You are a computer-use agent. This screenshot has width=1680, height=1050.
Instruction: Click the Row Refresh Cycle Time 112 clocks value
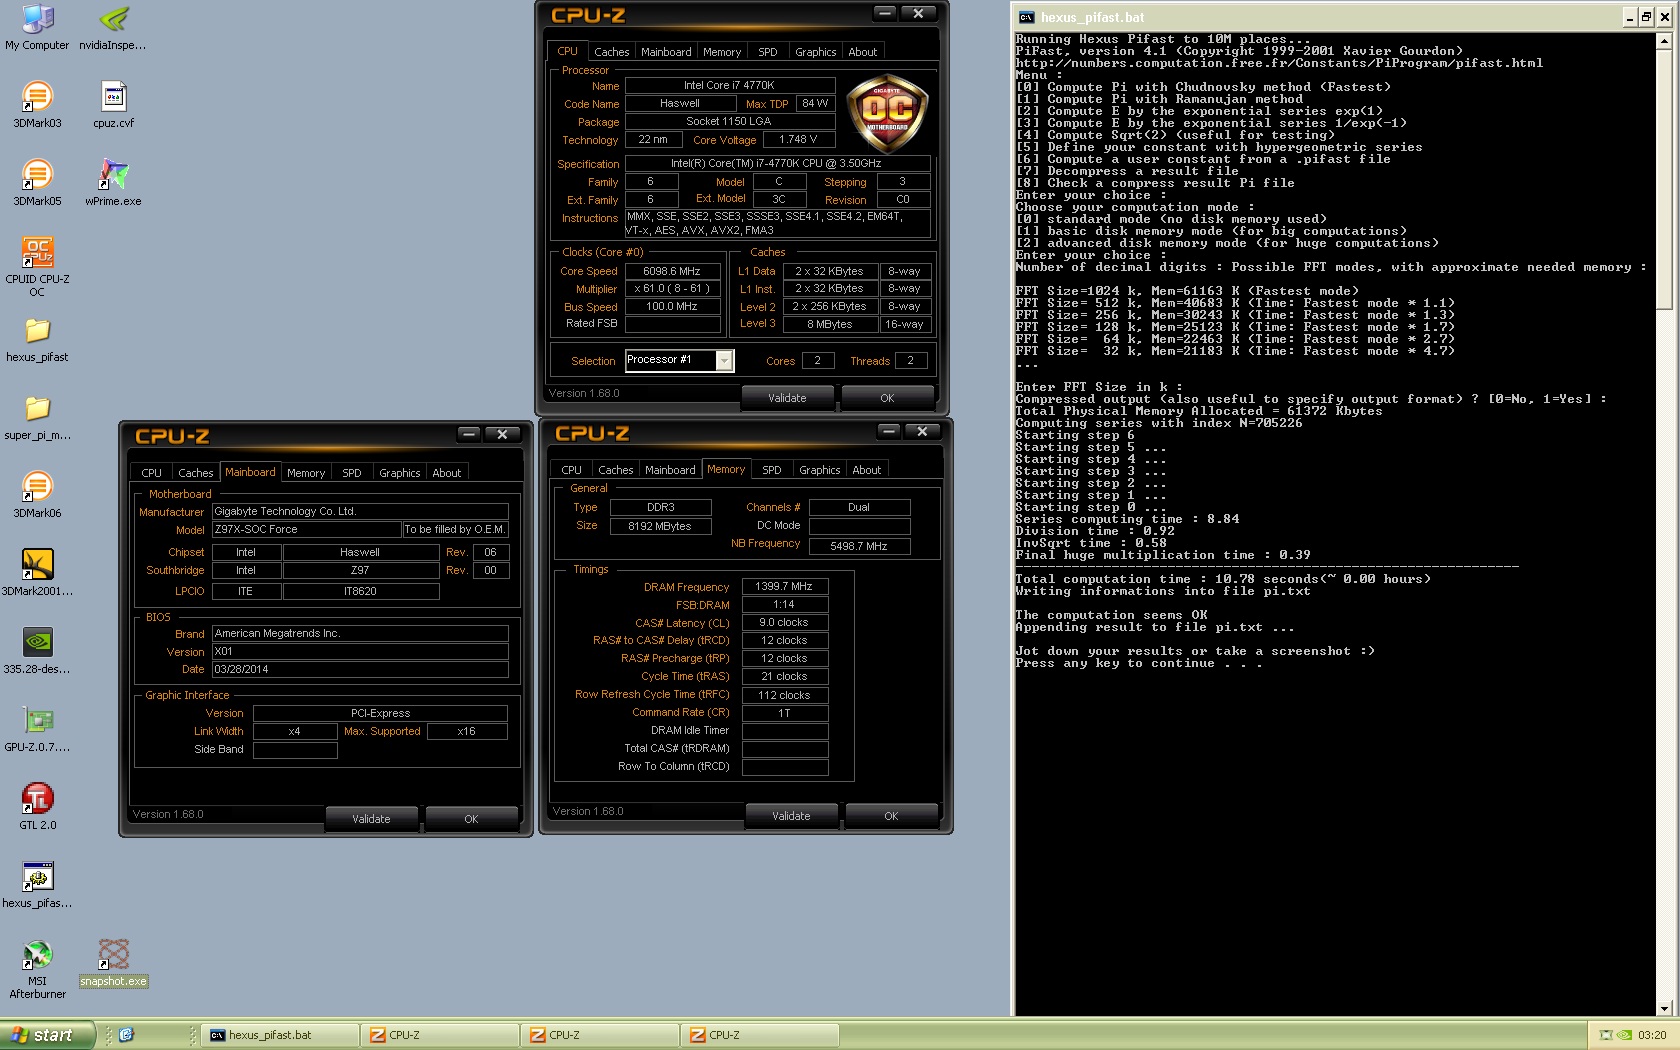tap(784, 695)
